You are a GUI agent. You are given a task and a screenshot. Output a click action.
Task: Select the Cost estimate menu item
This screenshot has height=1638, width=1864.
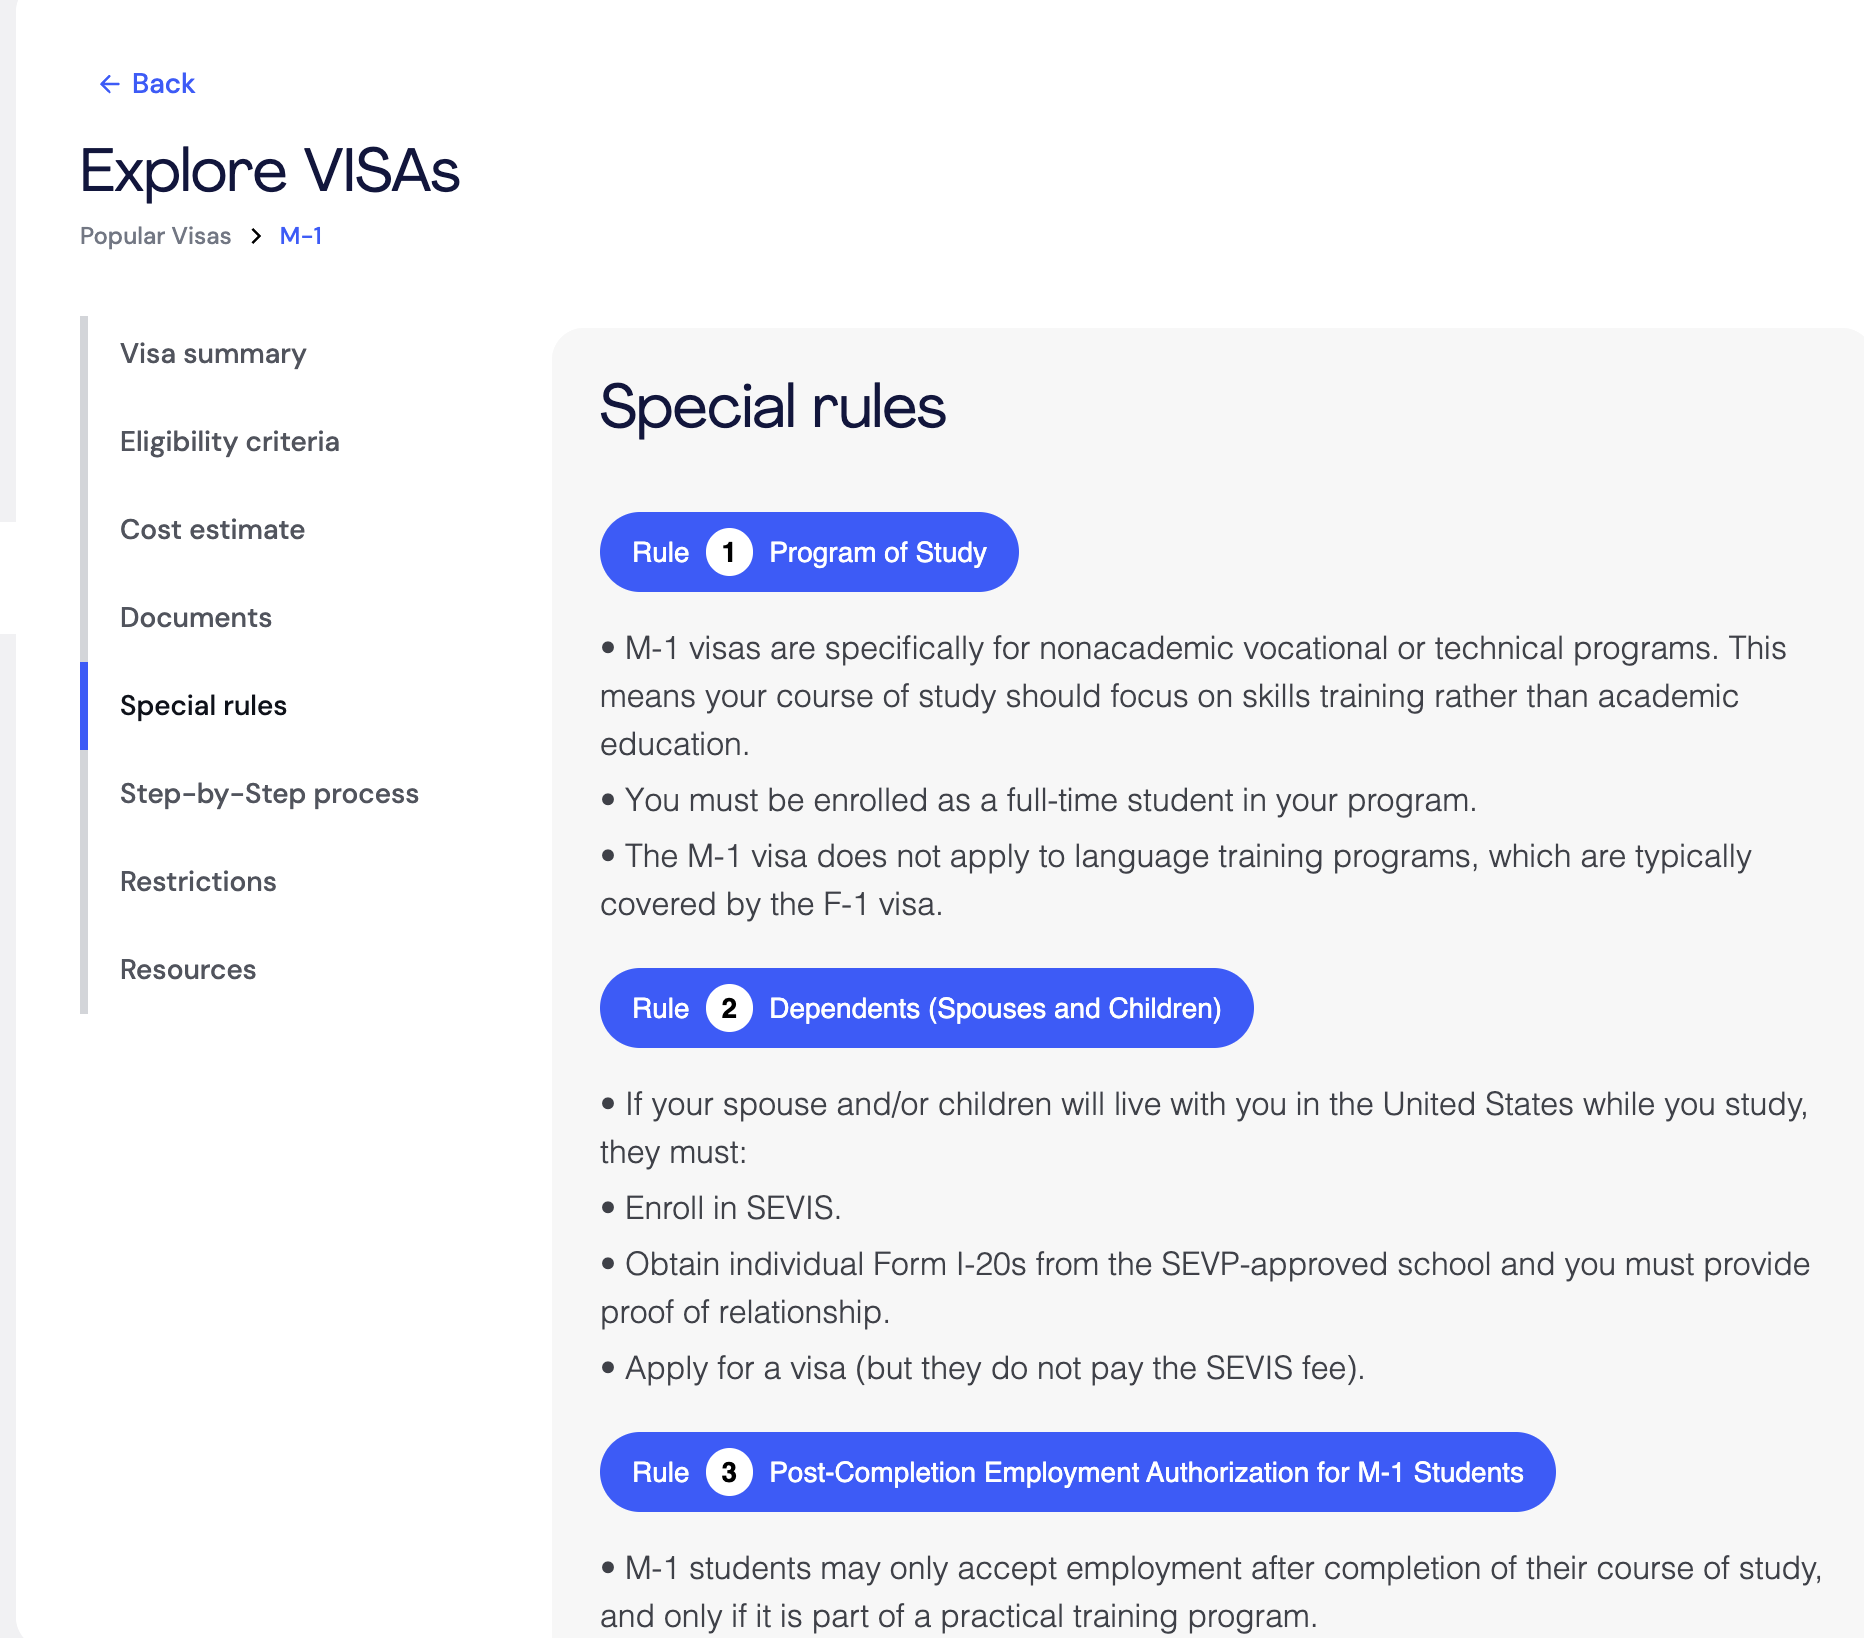(212, 530)
